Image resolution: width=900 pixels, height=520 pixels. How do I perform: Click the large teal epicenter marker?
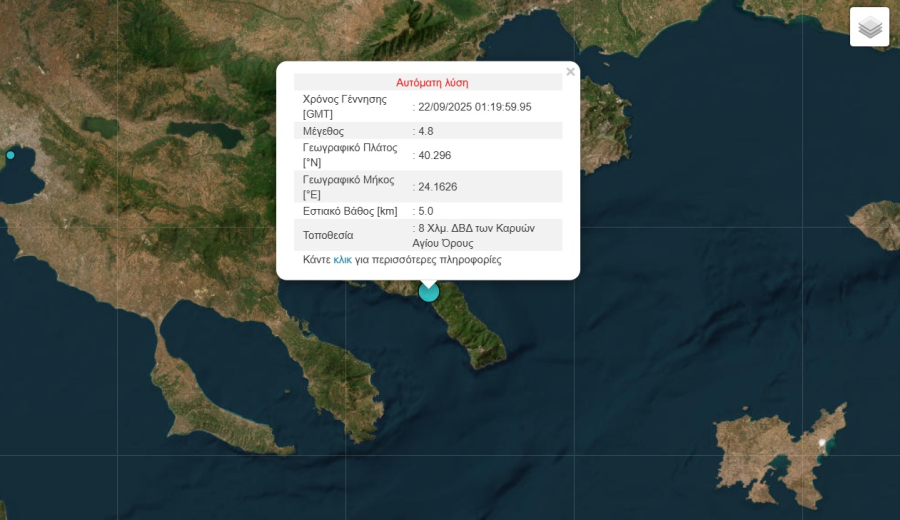click(x=429, y=291)
